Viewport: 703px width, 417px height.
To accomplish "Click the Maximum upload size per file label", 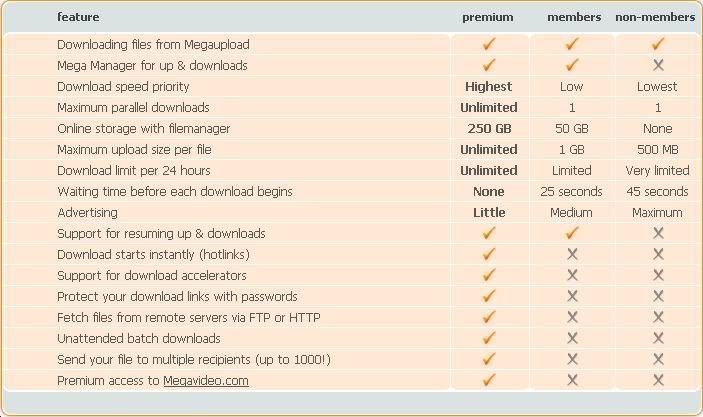I will coord(134,150).
